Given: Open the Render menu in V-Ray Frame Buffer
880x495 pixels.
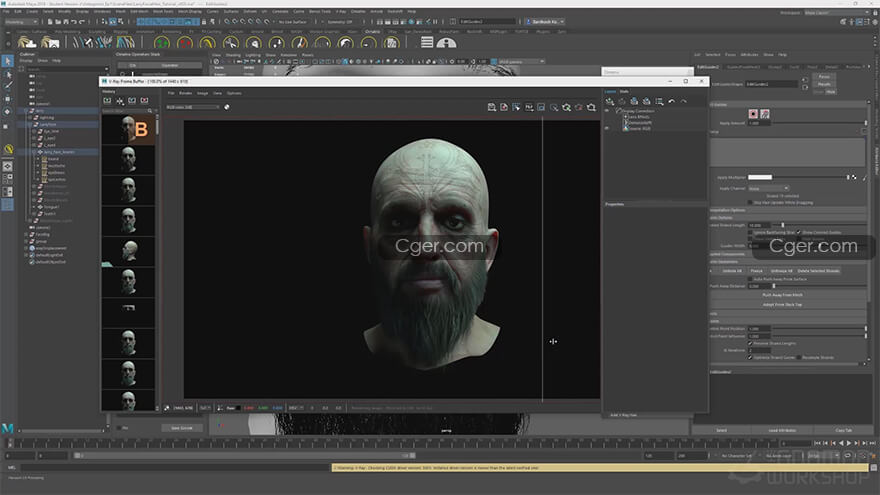Looking at the screenshot, I should point(185,92).
